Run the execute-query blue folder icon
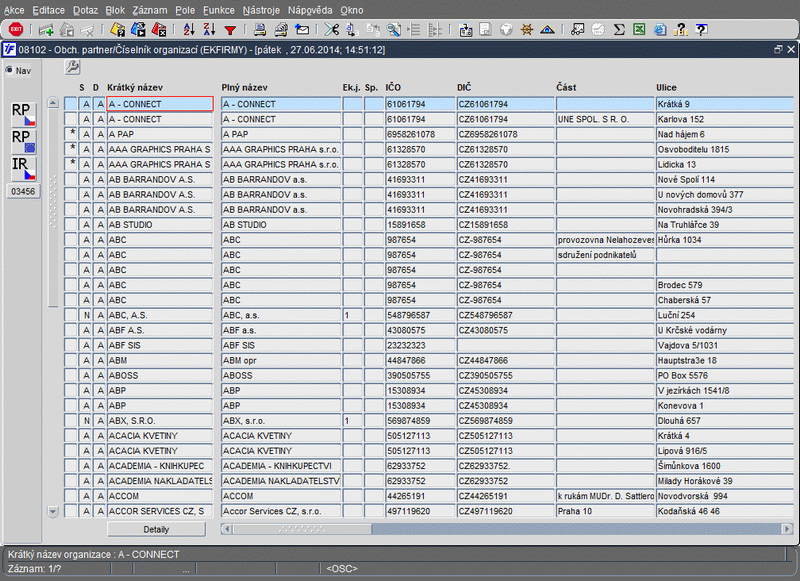The width and height of the screenshot is (800, 581). pyautogui.click(x=138, y=30)
